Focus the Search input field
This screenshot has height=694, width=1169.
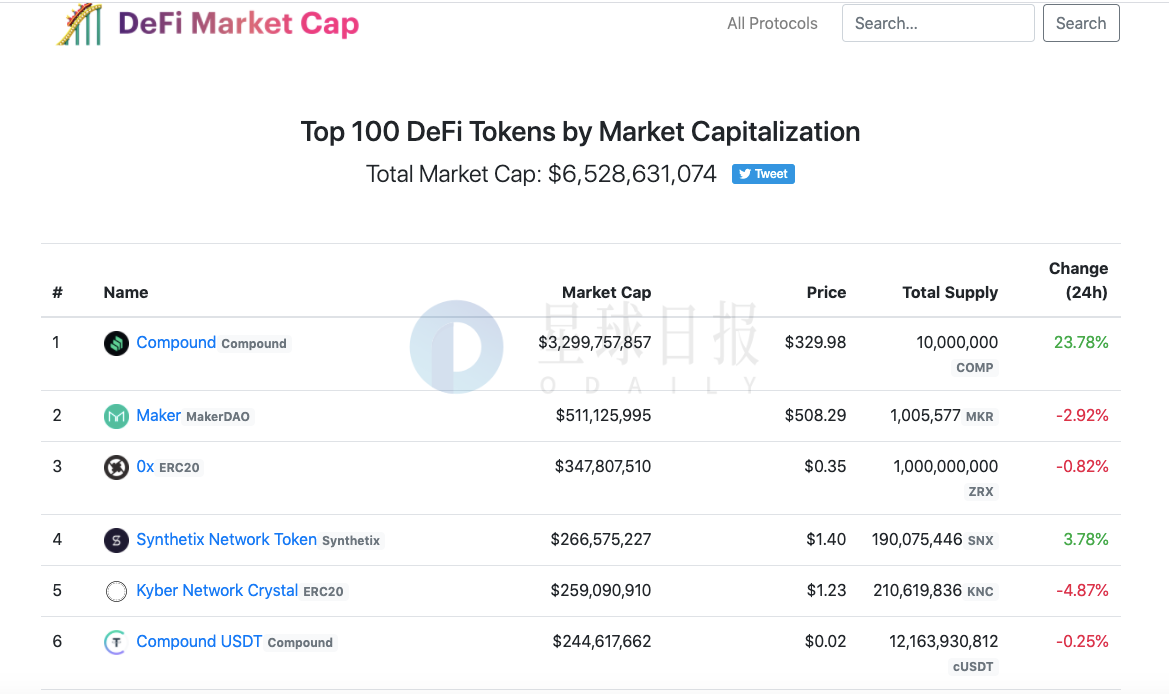938,23
